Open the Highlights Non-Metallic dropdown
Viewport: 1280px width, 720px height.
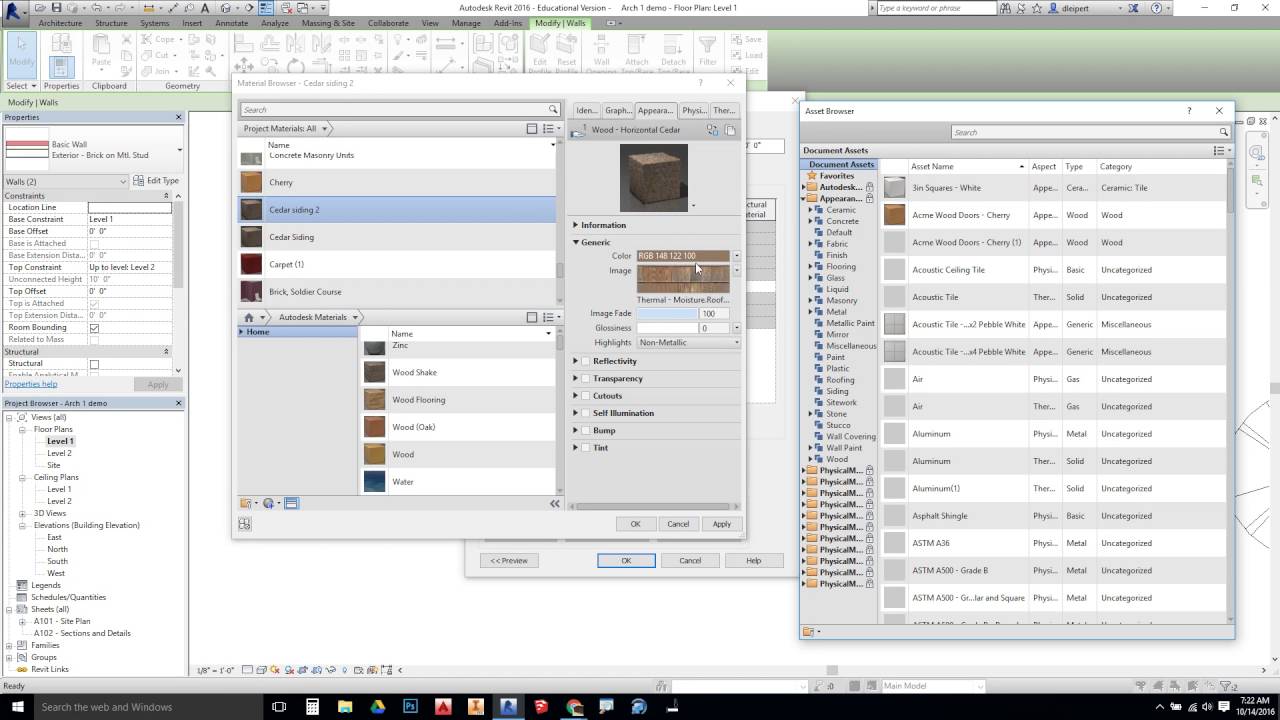click(689, 343)
